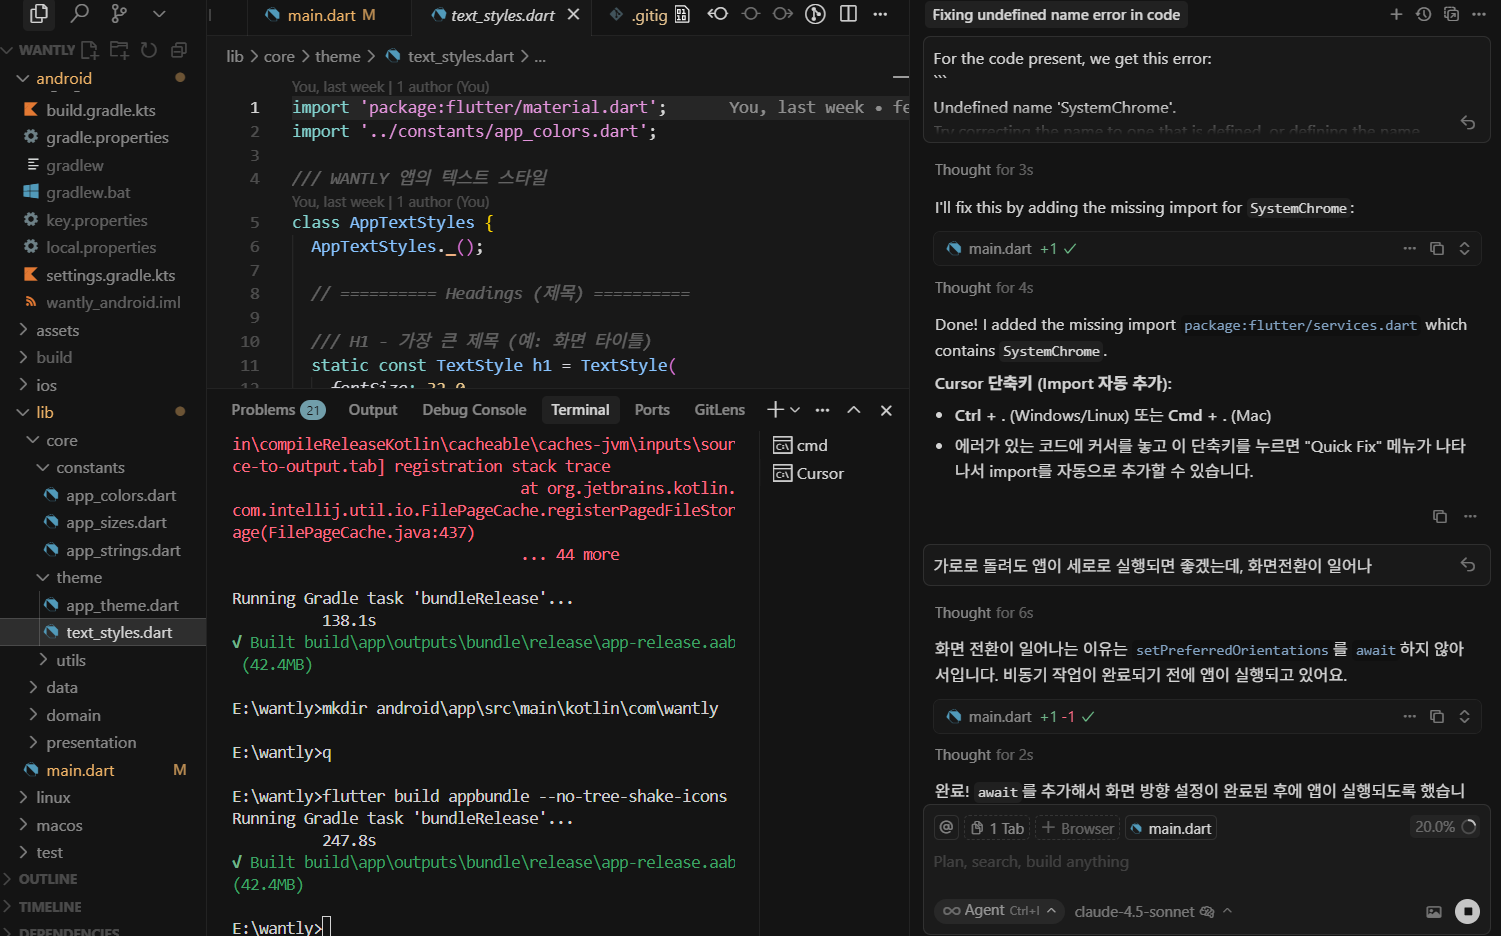The image size is (1501, 936).
Task: Create a new terminal with plus icon
Action: [775, 410]
